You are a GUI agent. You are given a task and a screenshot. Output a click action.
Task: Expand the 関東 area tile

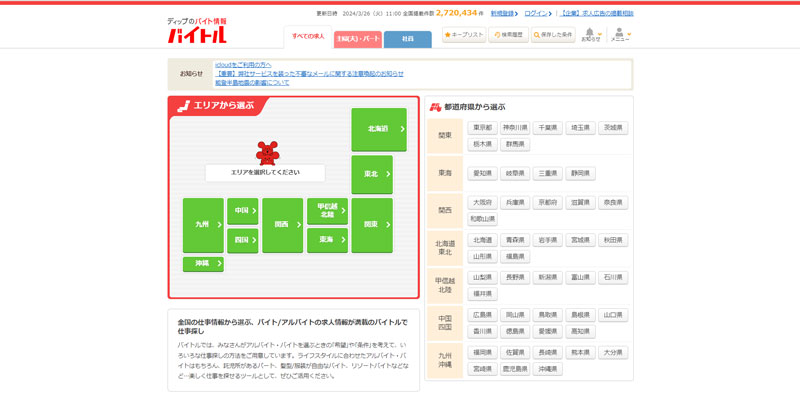372,225
